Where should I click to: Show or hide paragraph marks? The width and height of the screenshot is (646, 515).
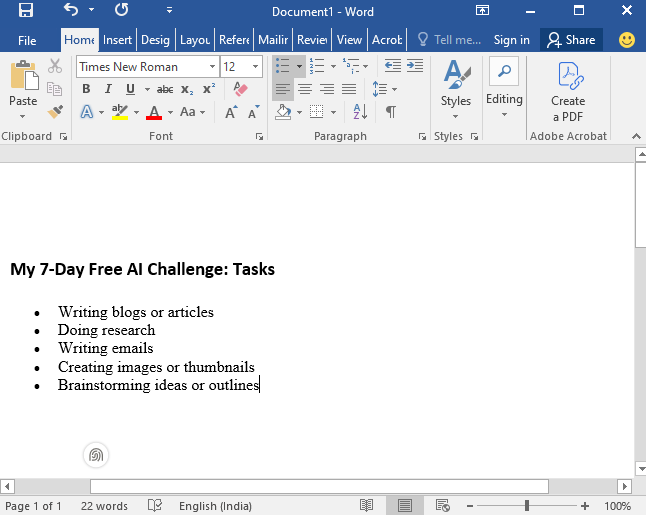click(391, 112)
